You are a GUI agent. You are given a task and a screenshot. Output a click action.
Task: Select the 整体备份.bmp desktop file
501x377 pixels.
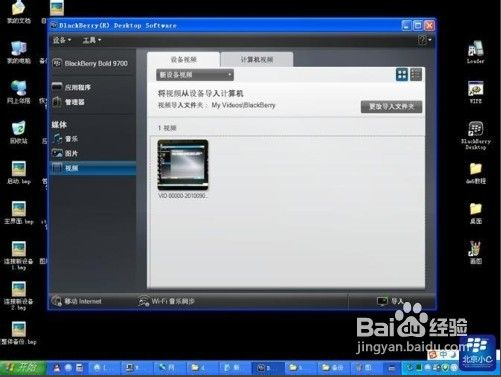pyautogui.click(x=19, y=333)
